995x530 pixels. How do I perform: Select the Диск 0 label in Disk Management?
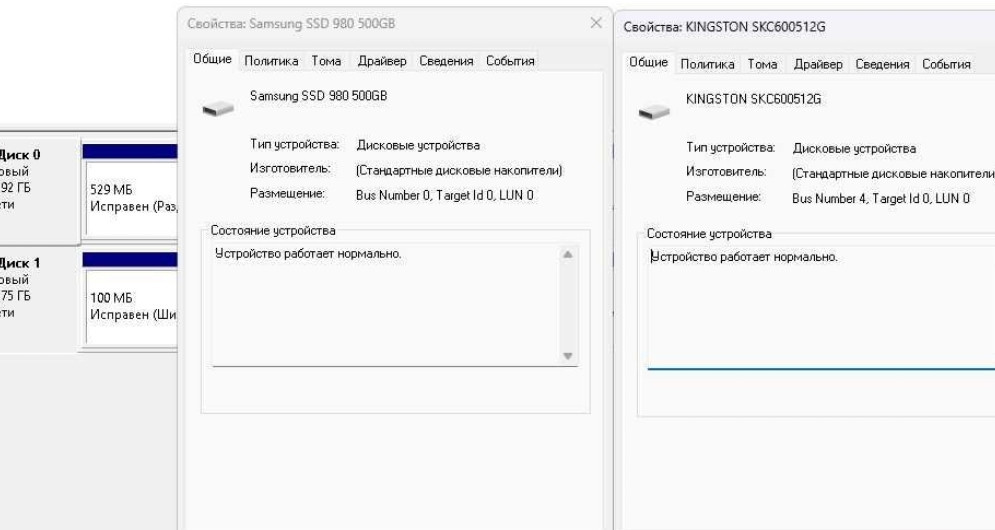click(x=20, y=154)
